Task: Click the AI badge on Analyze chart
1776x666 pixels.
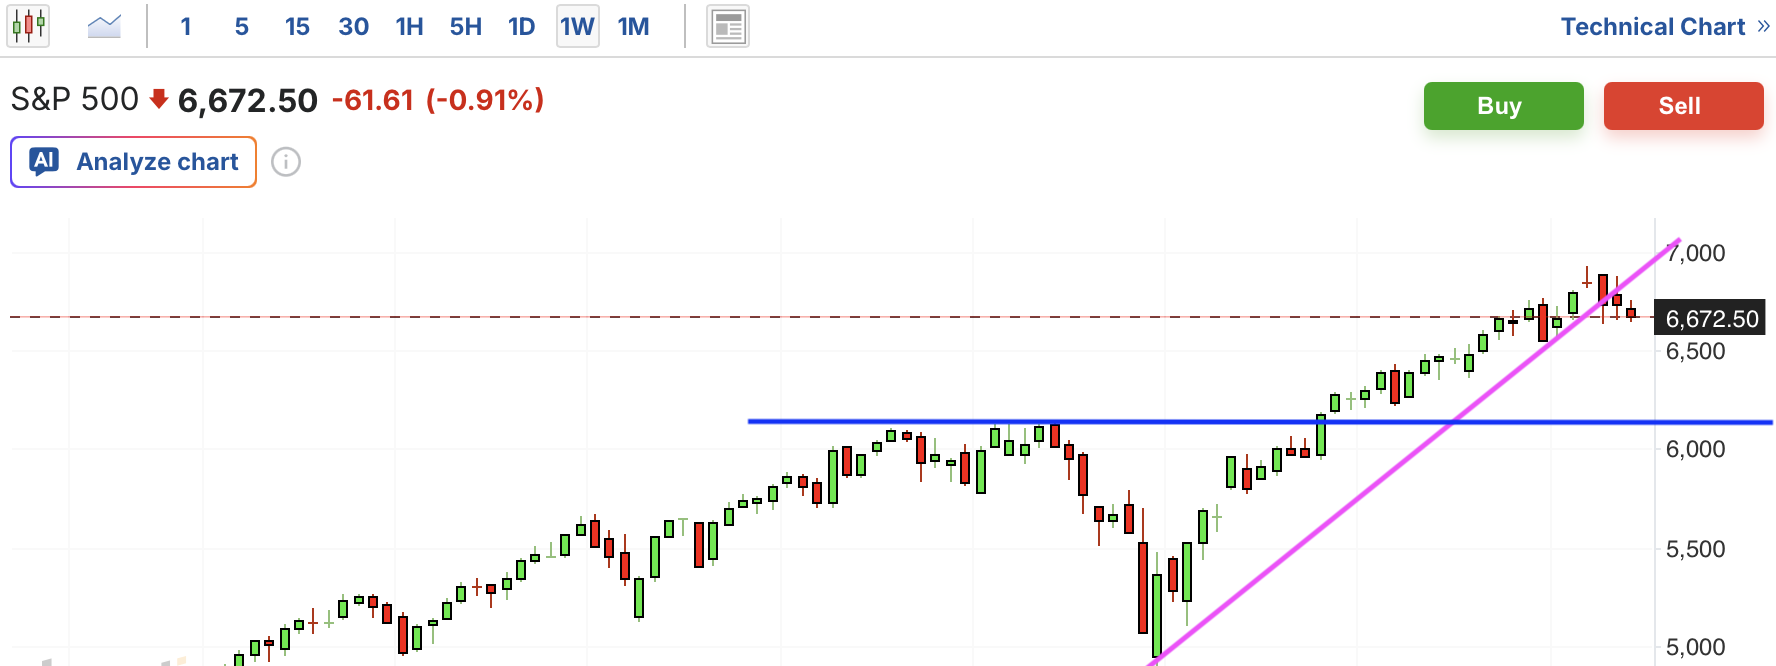Action: pyautogui.click(x=44, y=161)
